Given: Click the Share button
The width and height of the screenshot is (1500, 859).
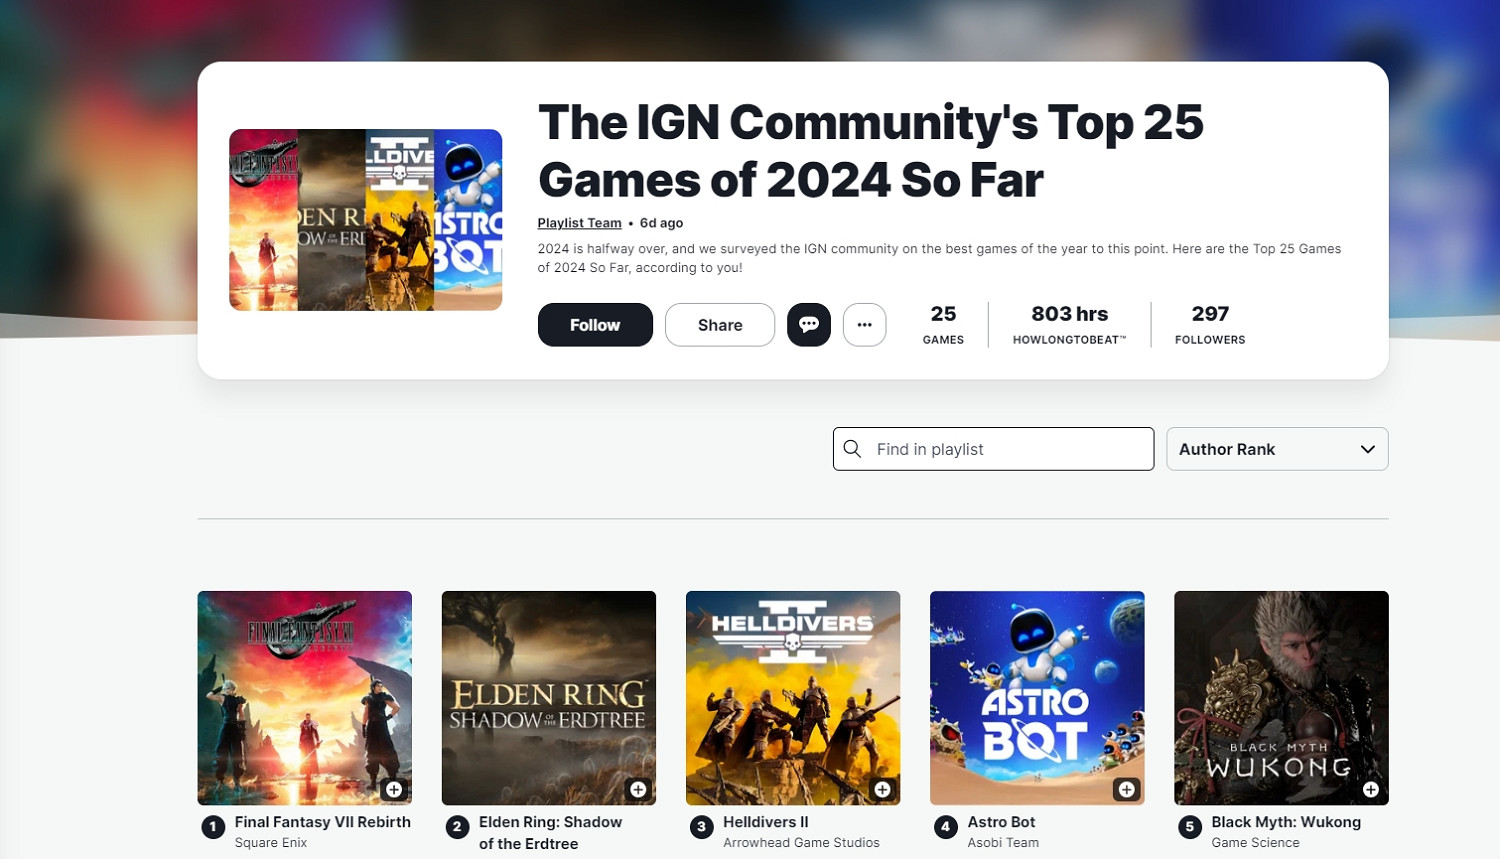Looking at the screenshot, I should click(719, 325).
